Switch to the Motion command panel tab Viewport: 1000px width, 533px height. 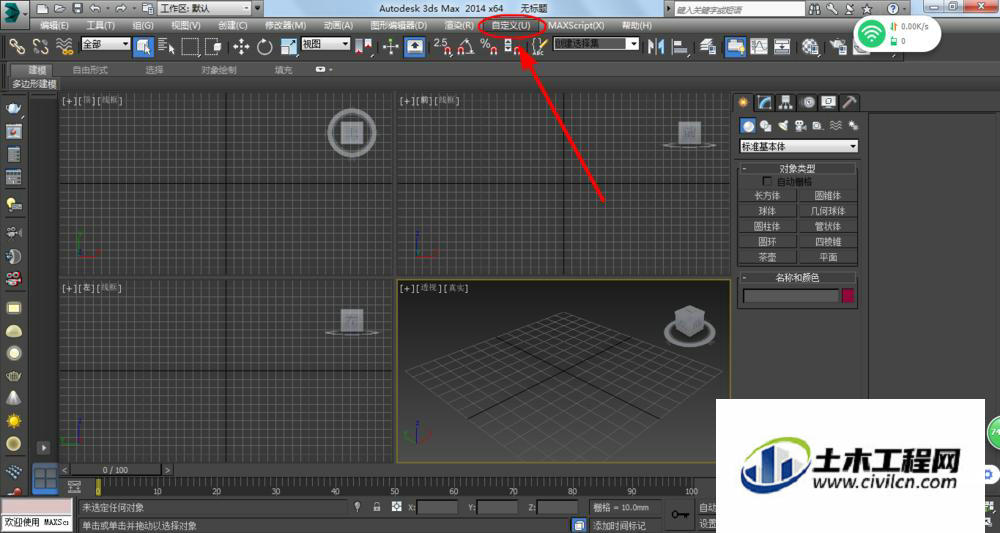[x=808, y=102]
